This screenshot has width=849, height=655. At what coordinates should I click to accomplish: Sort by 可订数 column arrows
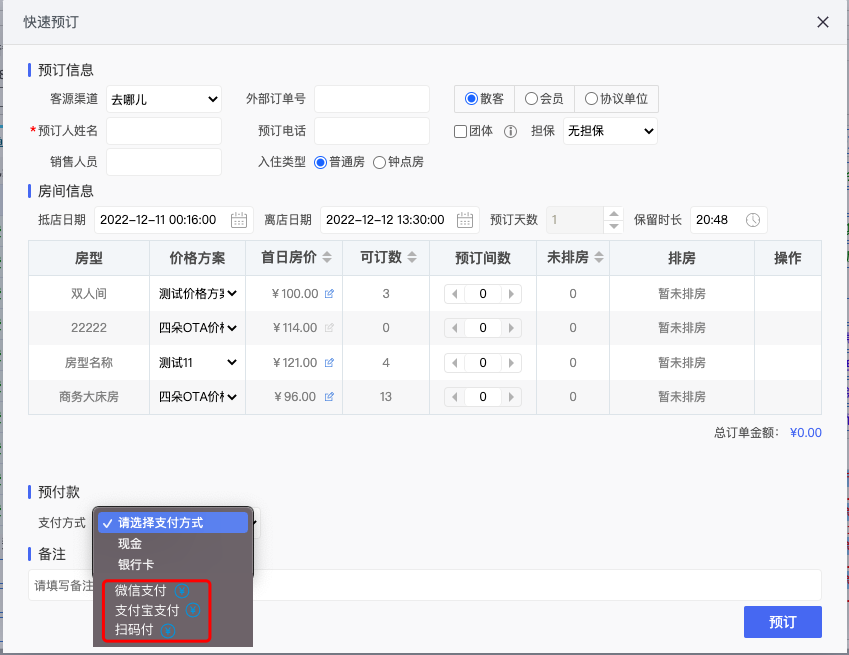click(412, 257)
